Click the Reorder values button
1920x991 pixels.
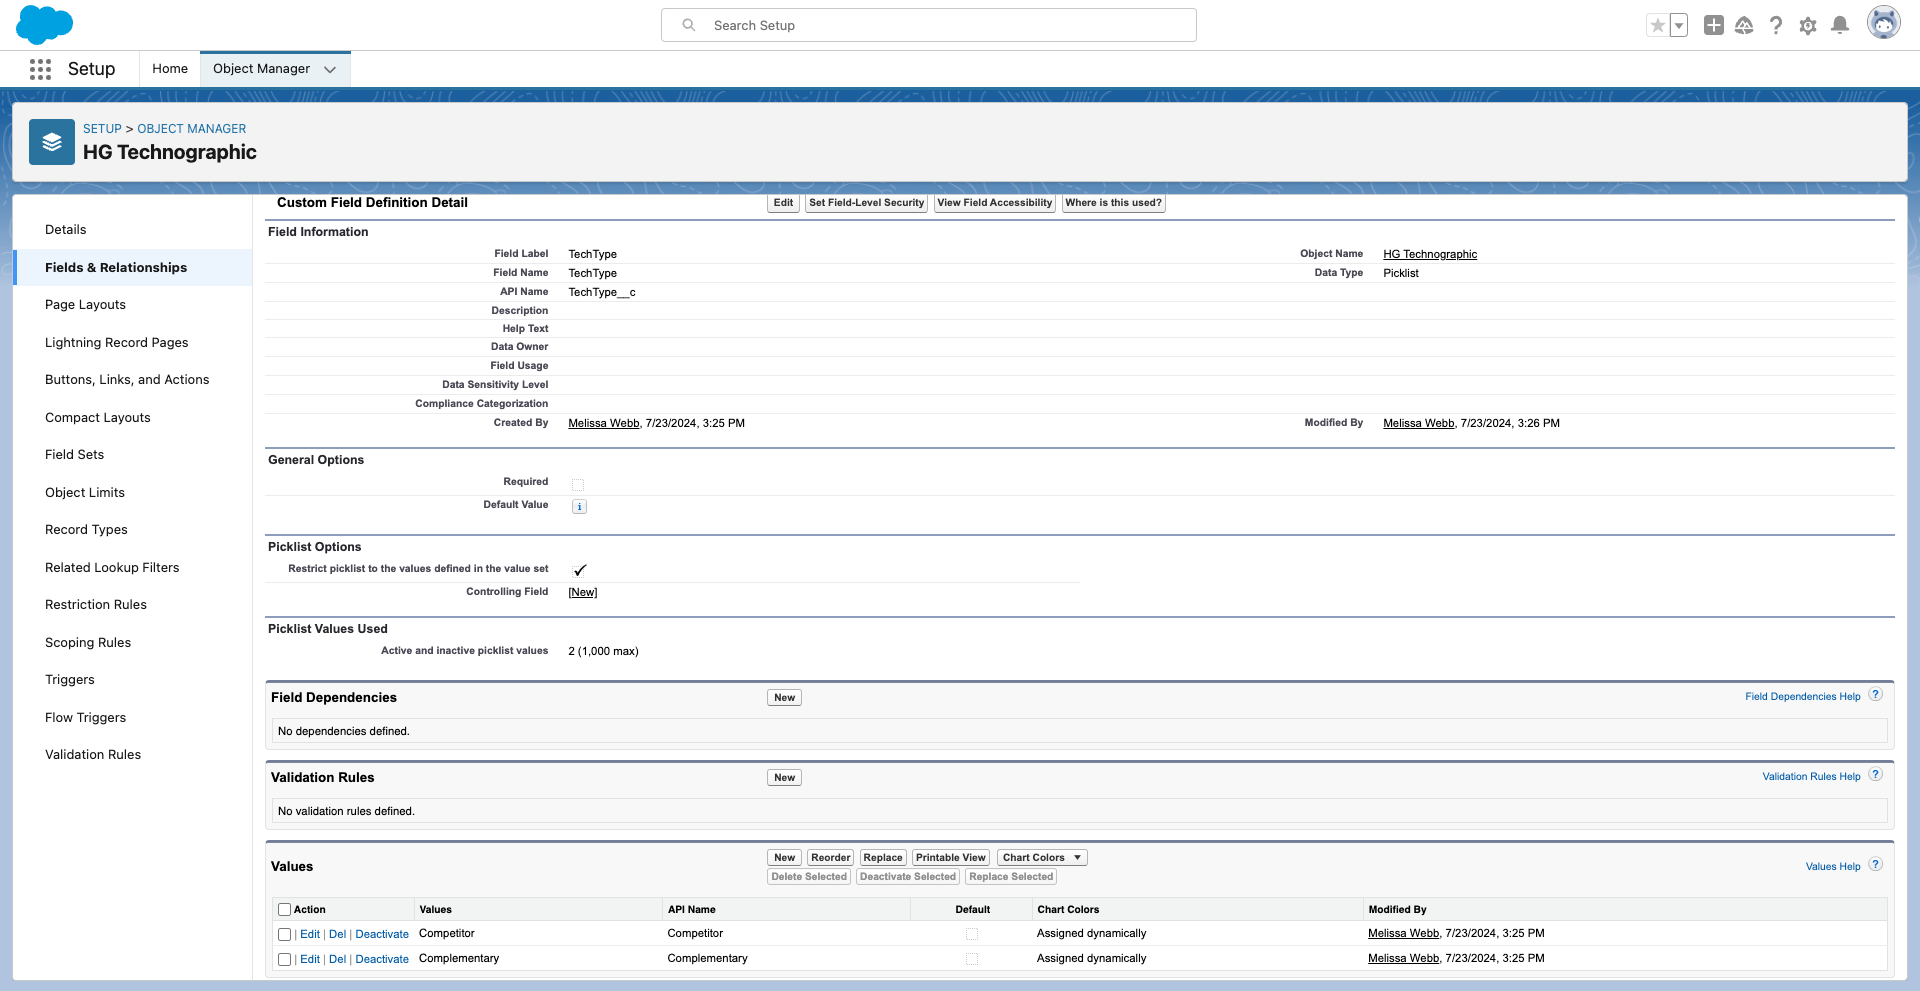(831, 858)
